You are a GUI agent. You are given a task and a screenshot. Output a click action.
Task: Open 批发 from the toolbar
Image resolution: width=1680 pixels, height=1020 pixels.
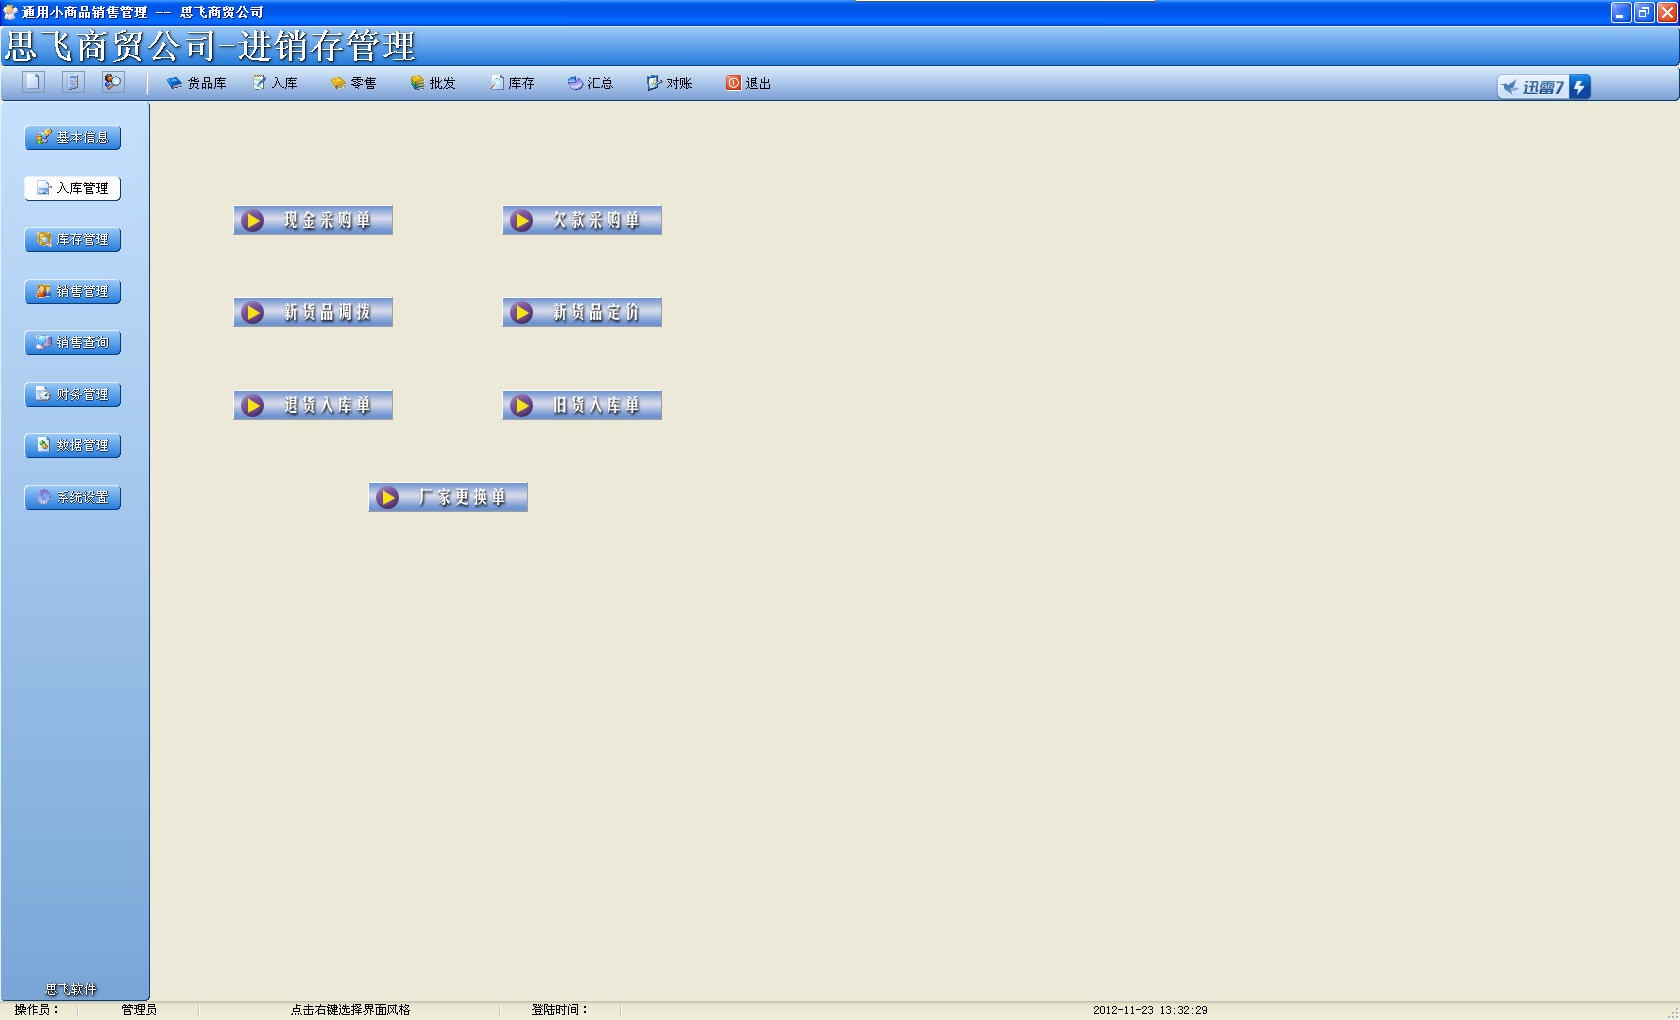433,83
